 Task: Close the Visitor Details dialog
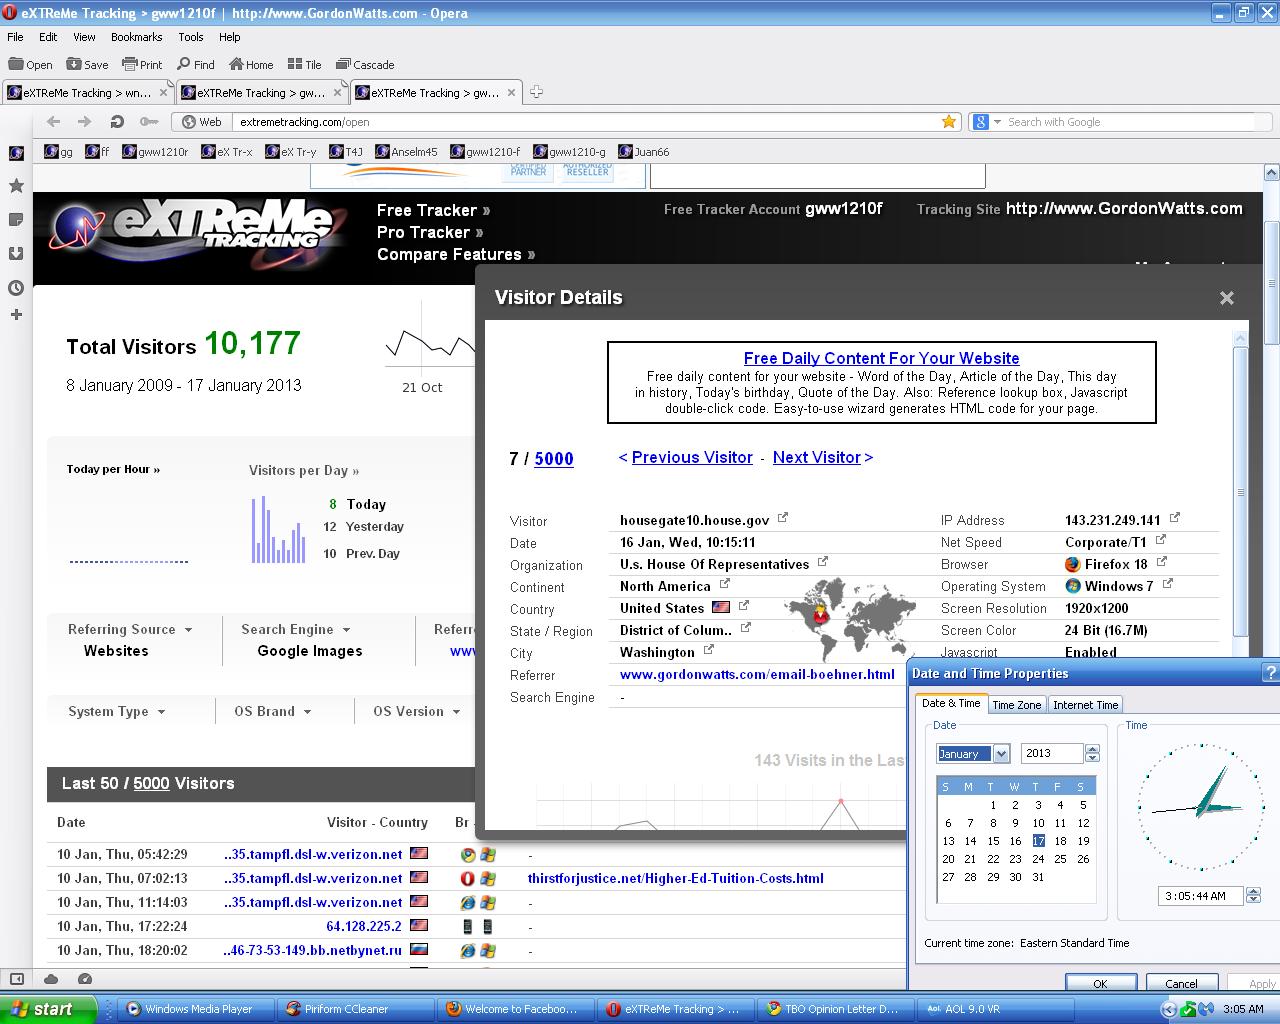1227,298
